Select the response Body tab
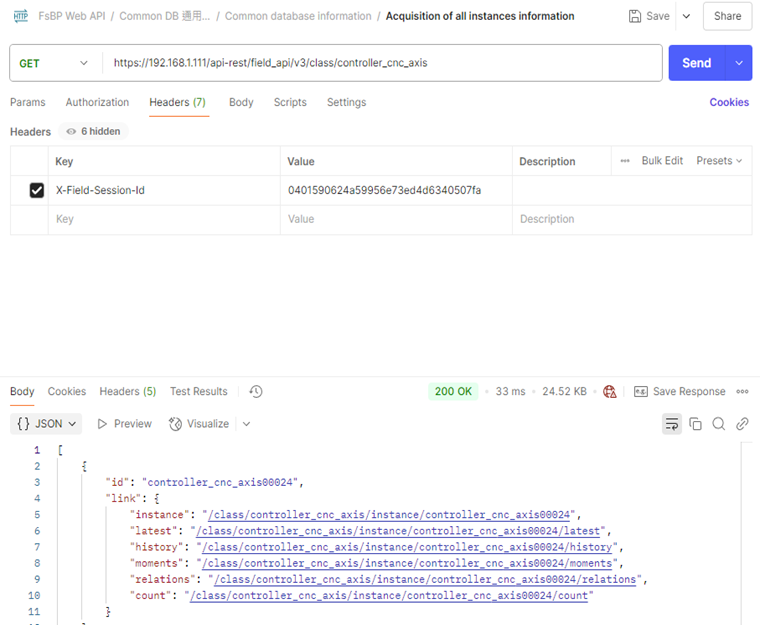760x625 pixels. 22,391
